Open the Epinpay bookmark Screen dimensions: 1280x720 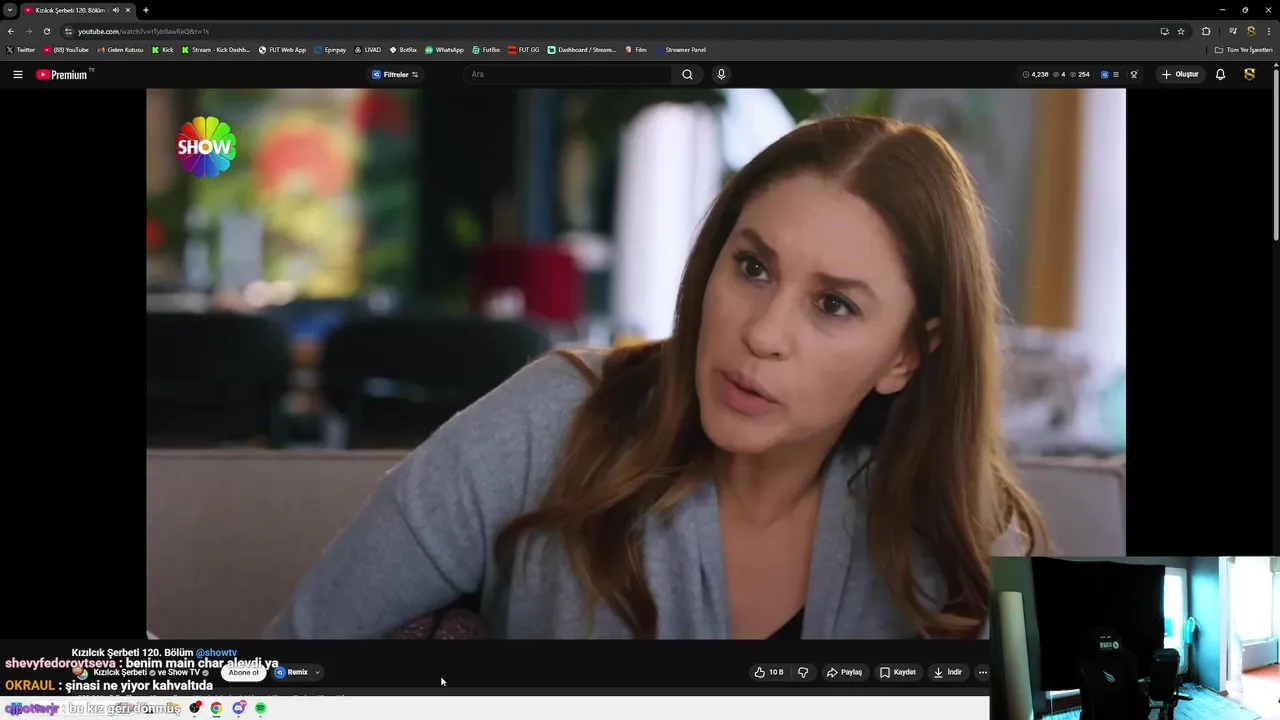[x=330, y=49]
